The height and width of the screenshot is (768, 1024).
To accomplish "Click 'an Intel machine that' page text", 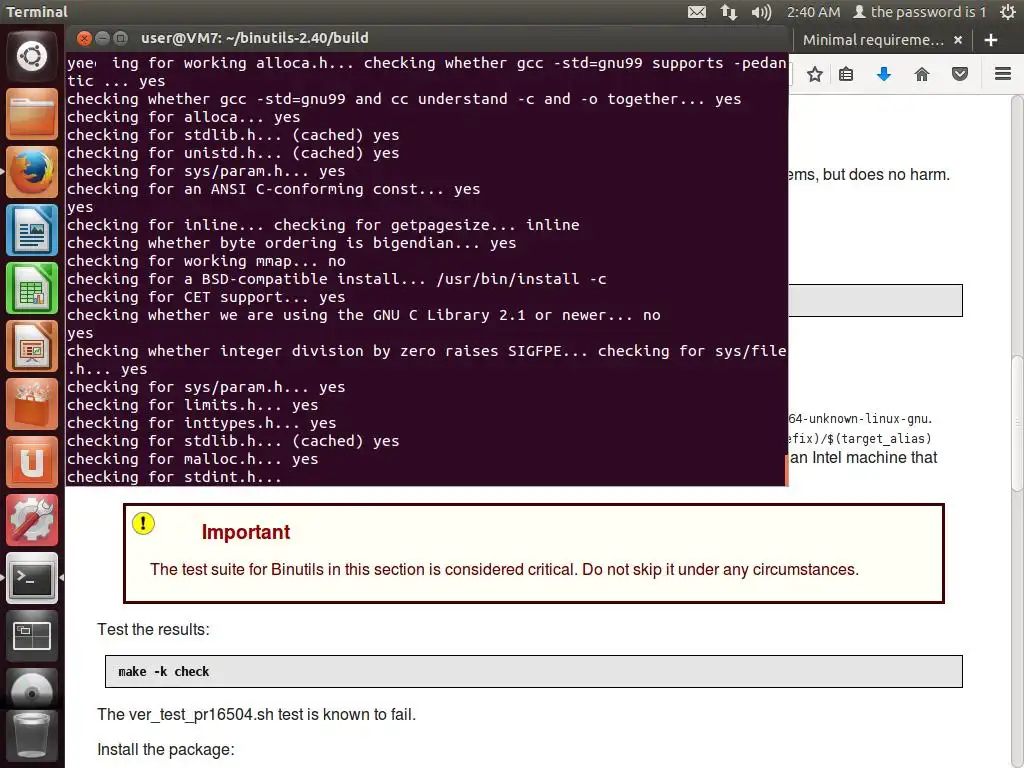I will pos(863,458).
